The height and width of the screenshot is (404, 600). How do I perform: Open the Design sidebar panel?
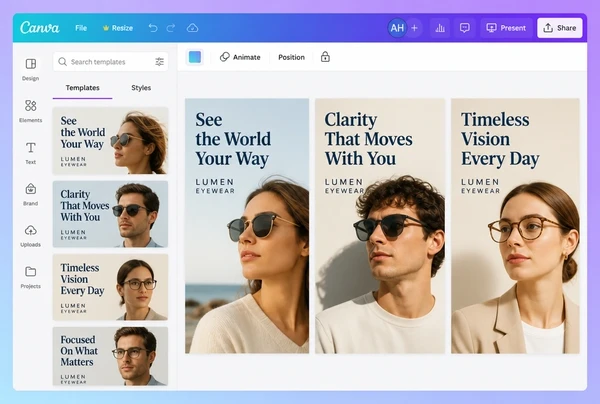pos(31,69)
